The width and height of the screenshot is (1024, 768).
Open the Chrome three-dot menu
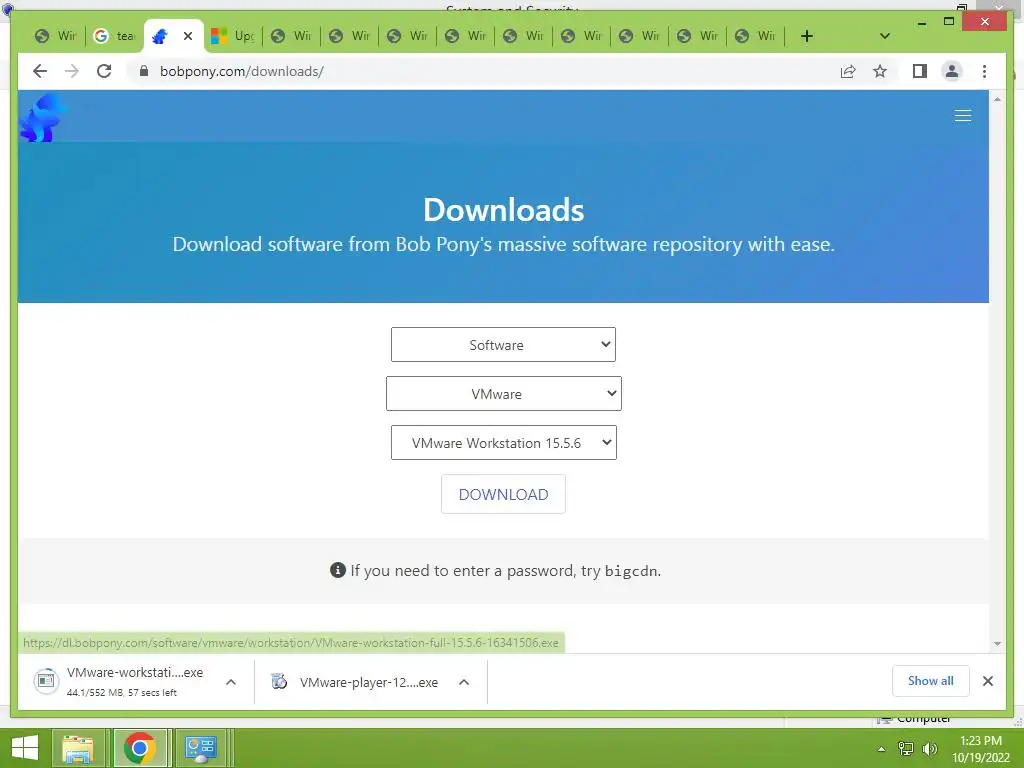click(x=984, y=71)
